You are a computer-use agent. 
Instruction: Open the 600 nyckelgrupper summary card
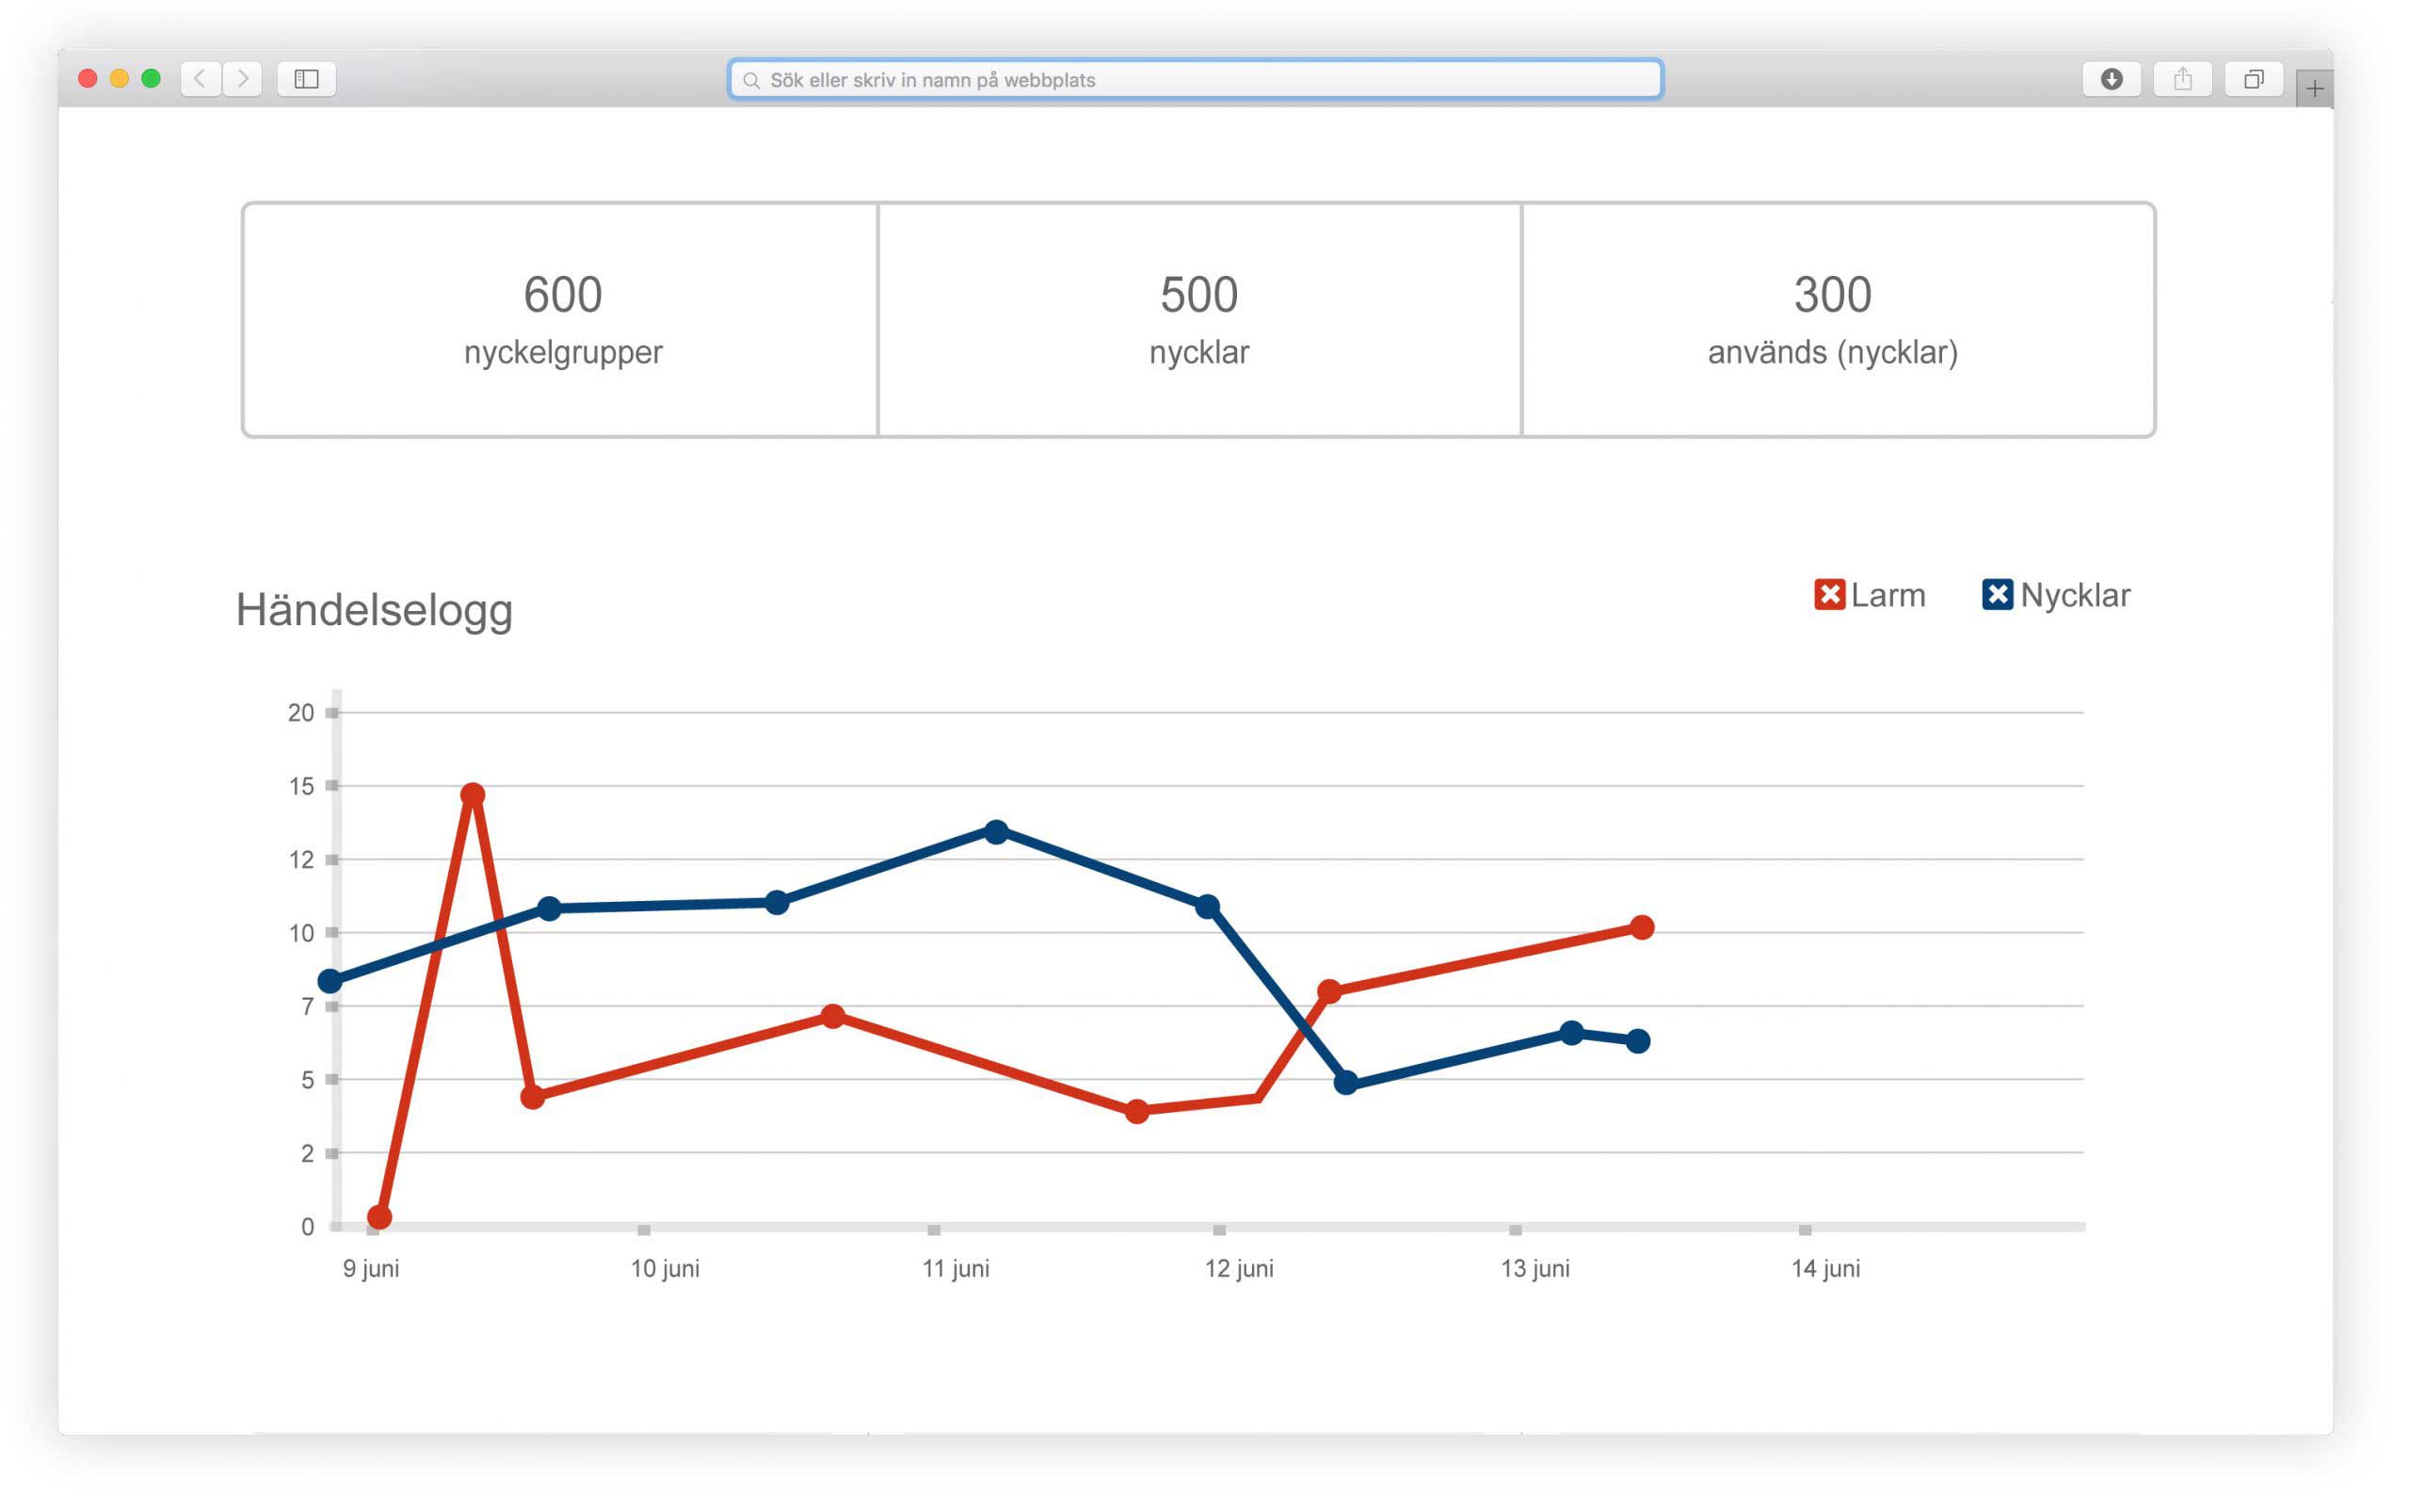click(562, 320)
